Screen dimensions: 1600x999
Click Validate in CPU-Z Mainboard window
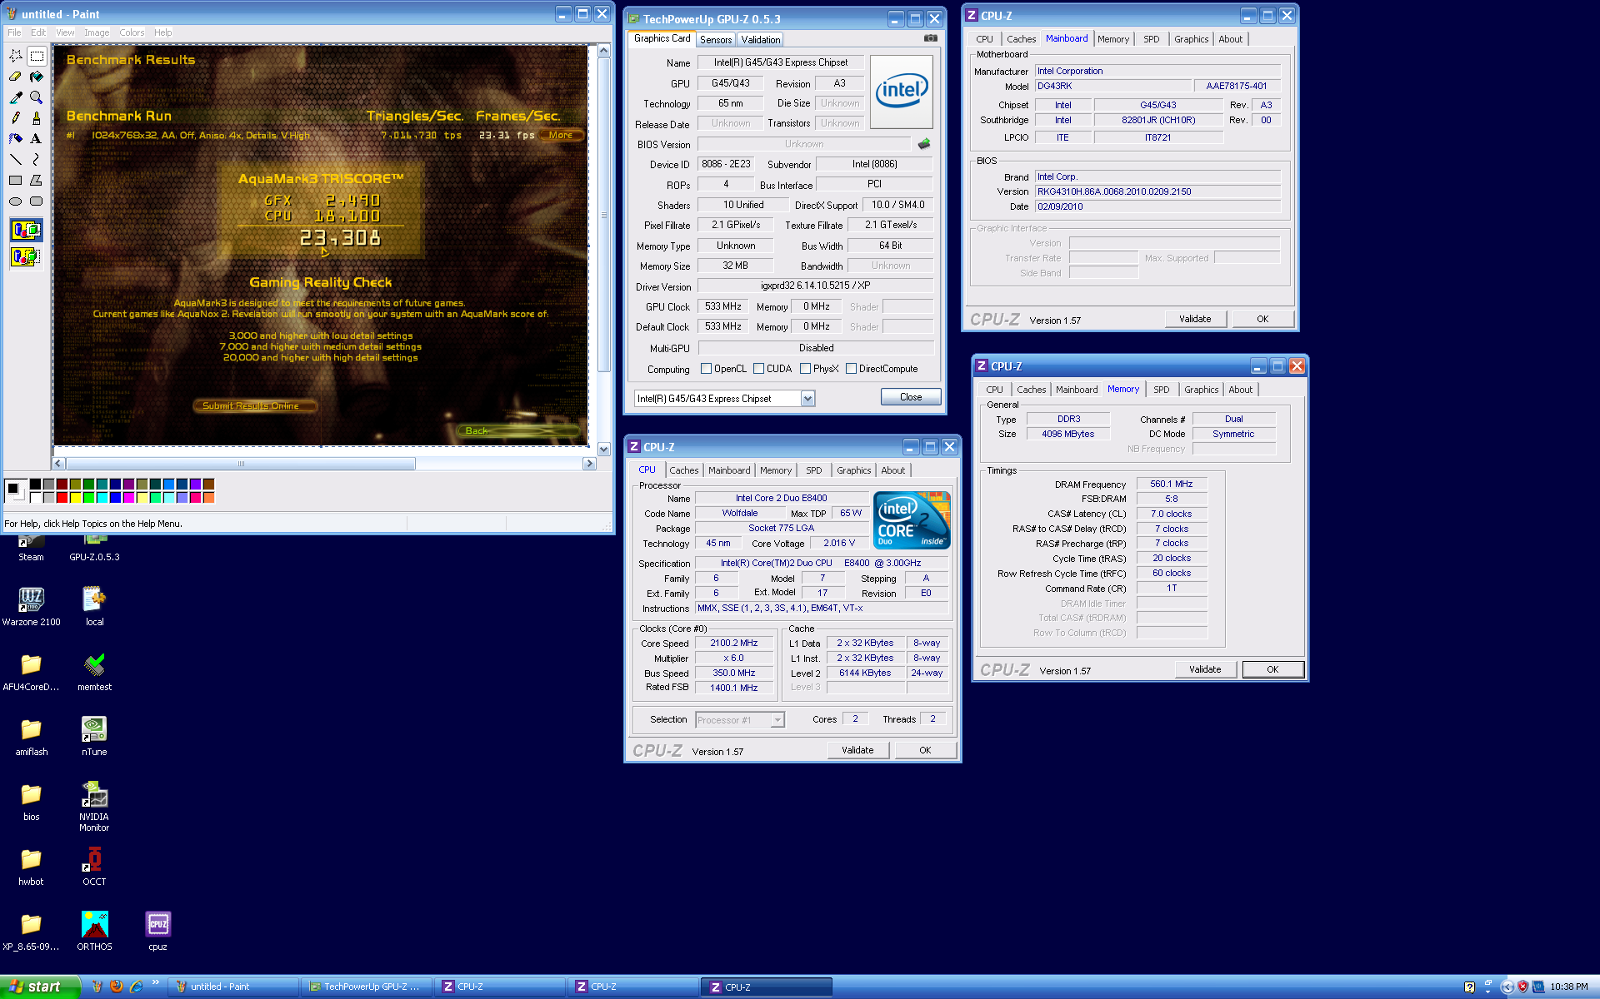click(1195, 319)
